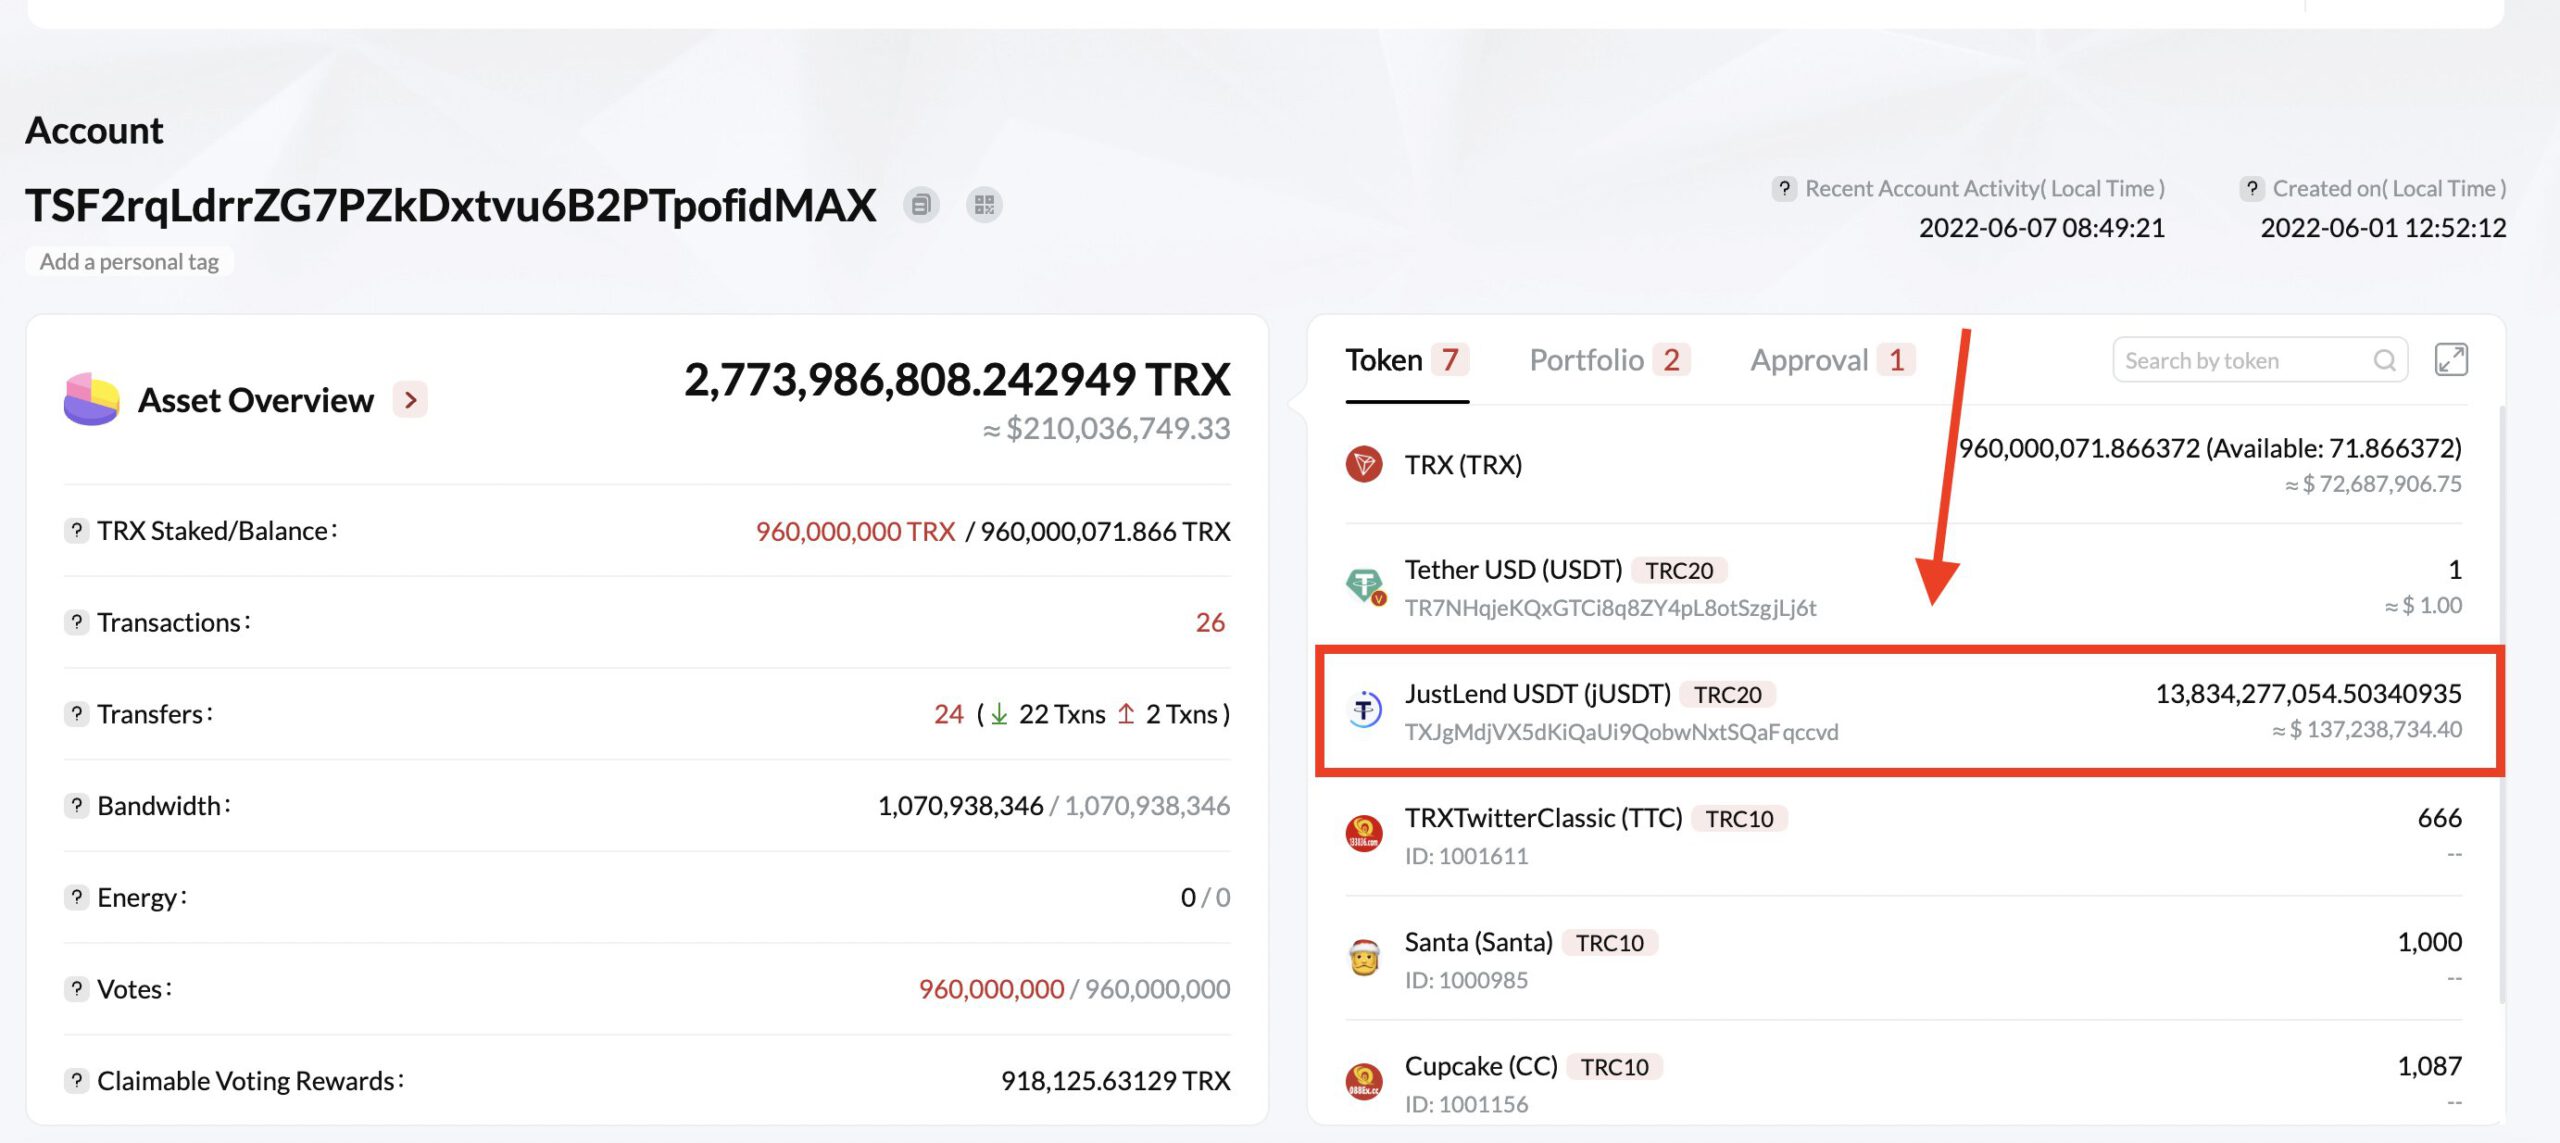Click the Bandwidth value 1,070,938,346
The height and width of the screenshot is (1143, 2560).
click(960, 806)
